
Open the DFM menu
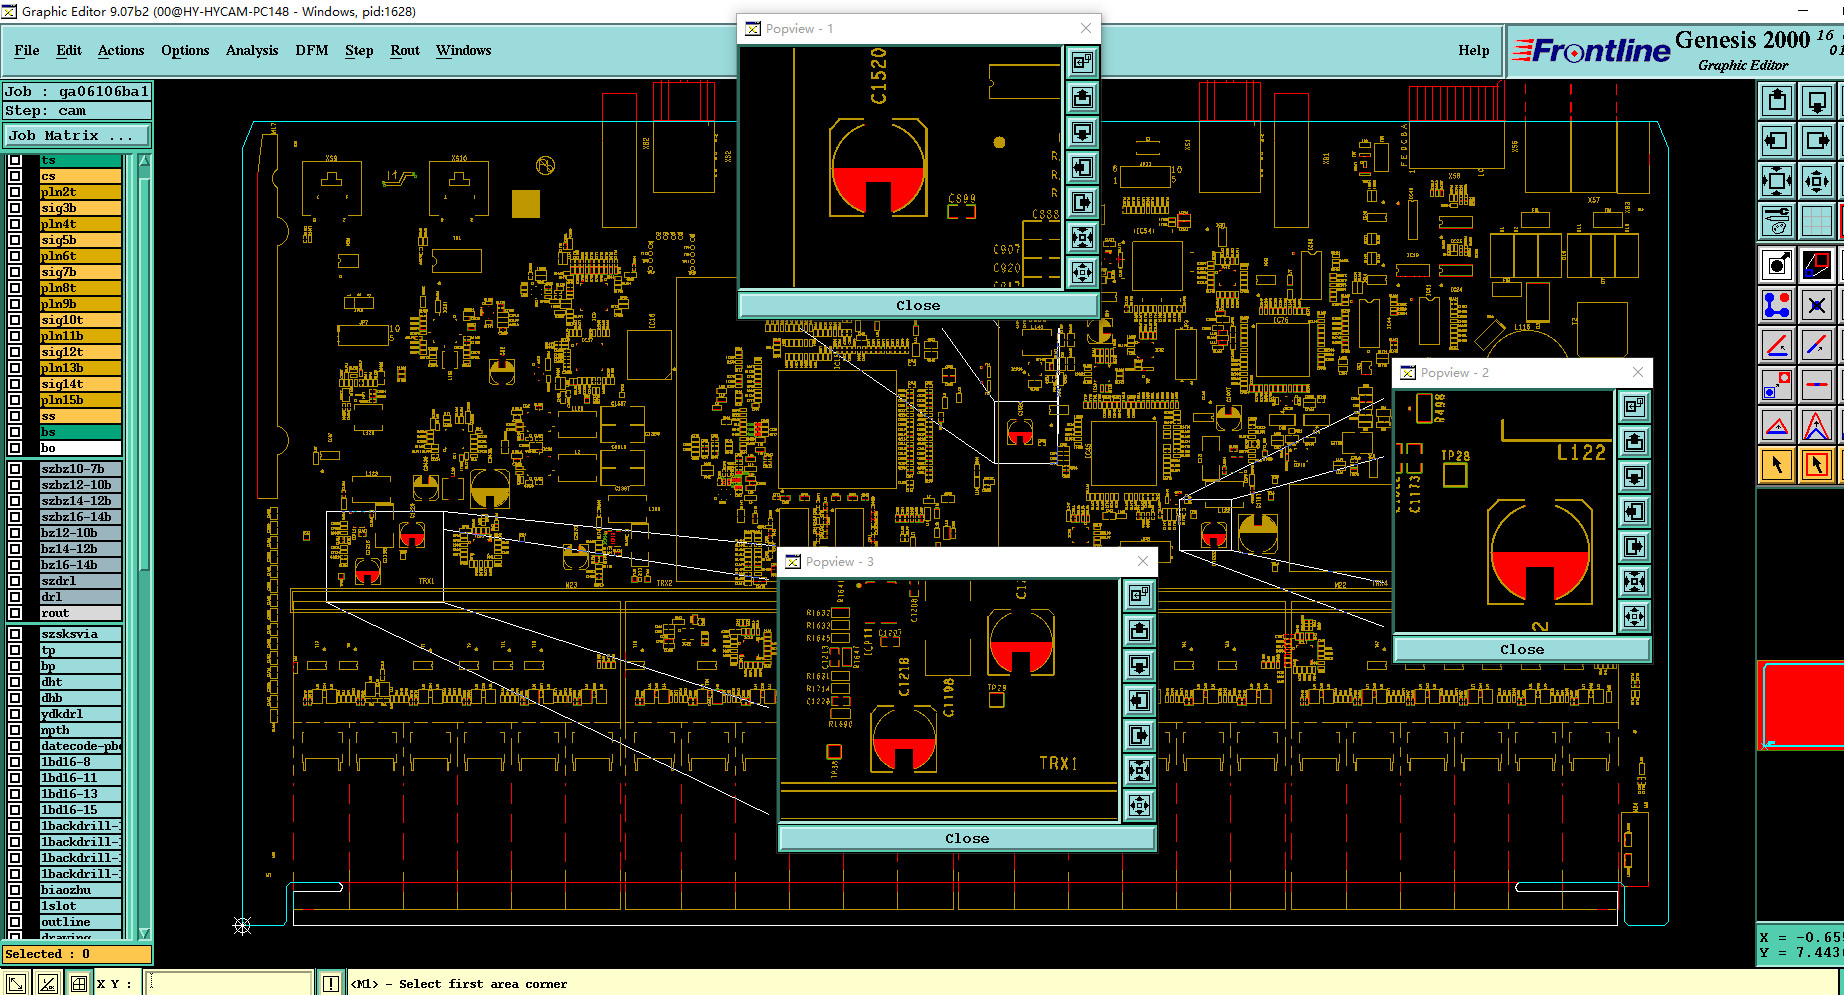point(312,50)
